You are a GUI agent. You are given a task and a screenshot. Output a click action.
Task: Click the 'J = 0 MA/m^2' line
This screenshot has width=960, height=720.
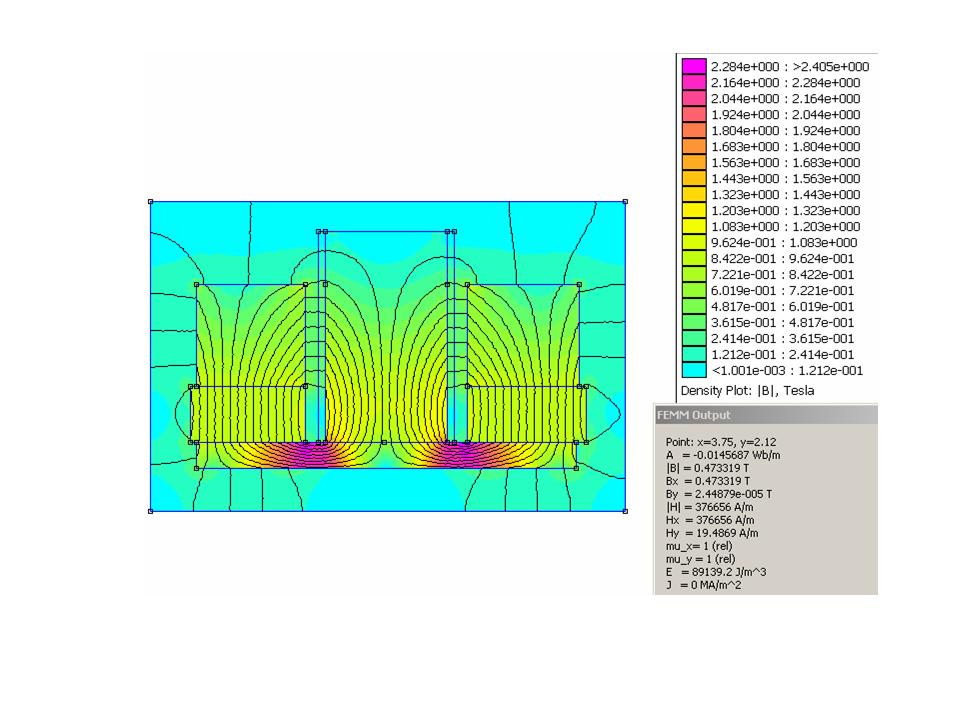[703, 585]
